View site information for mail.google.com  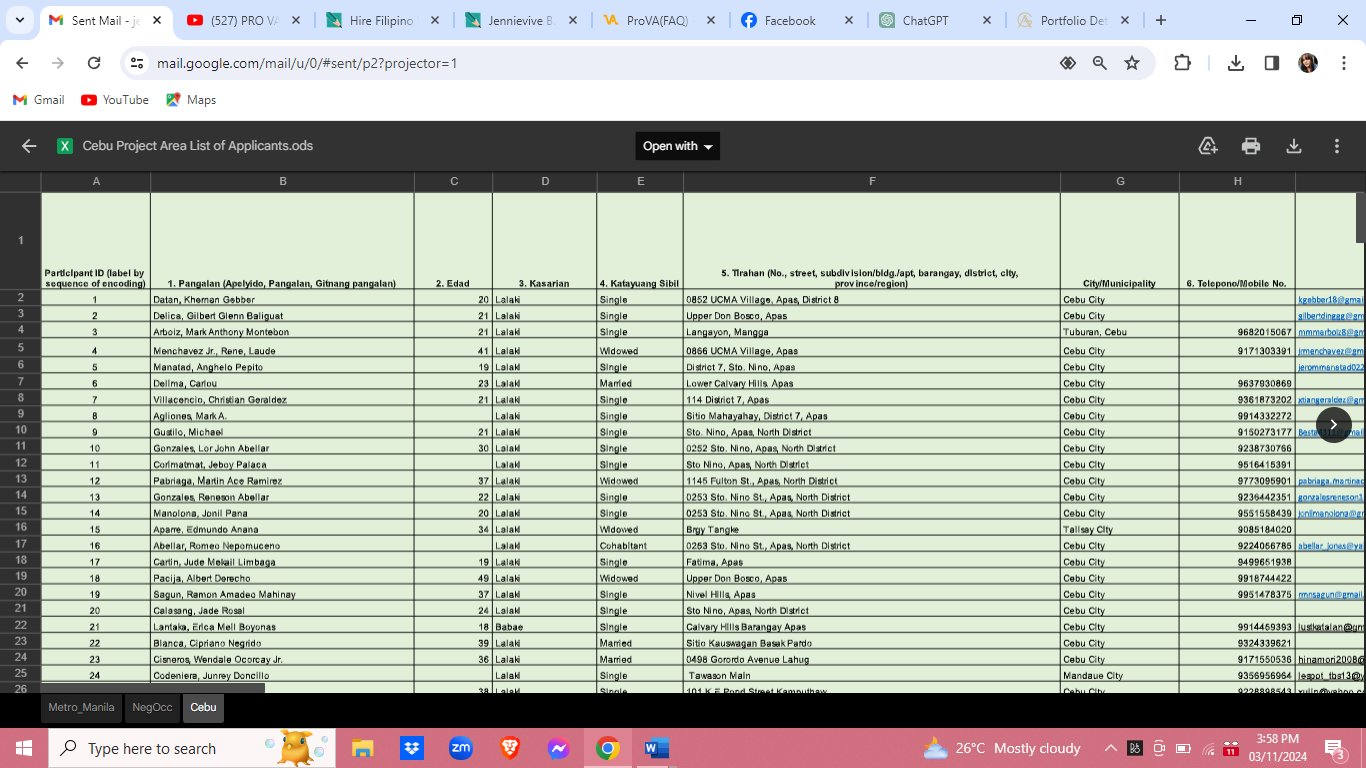click(138, 63)
